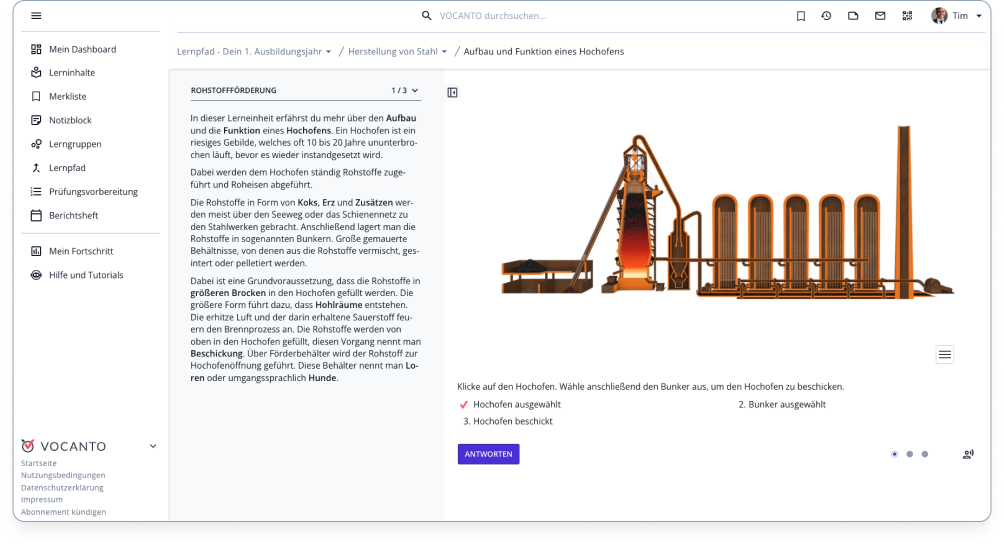Click the VOCANTO durchsuchen search field
This screenshot has height=546, width=1004.
(x=560, y=16)
